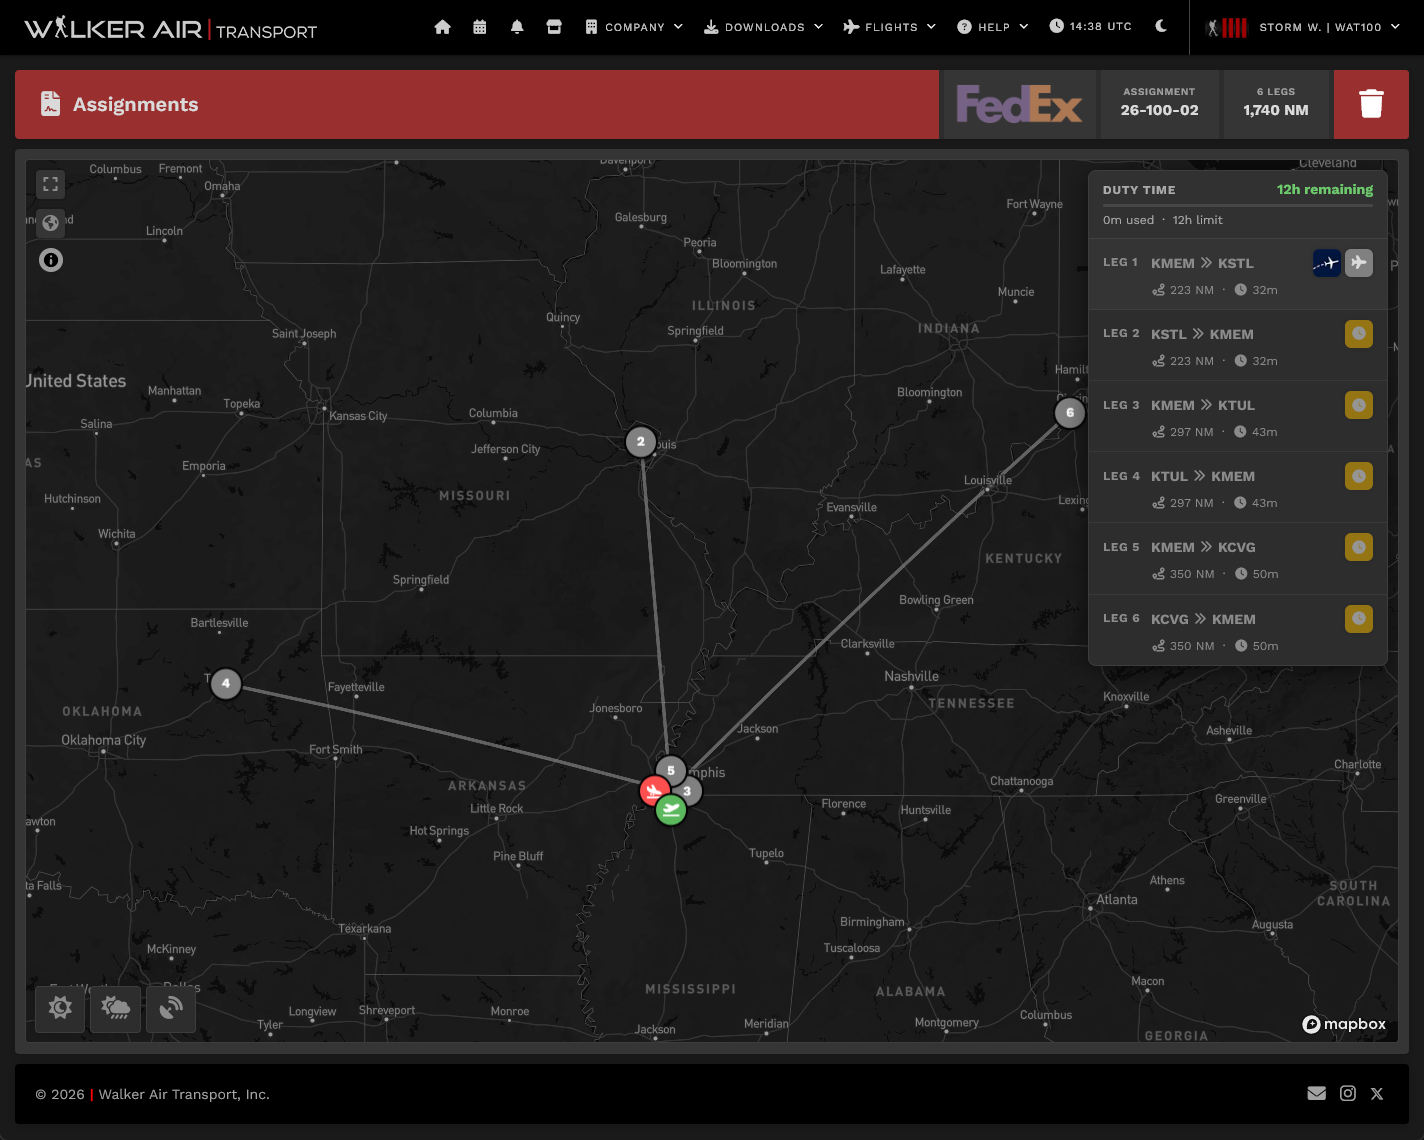Toggle fullscreen map view
The height and width of the screenshot is (1140, 1424).
pos(51,184)
